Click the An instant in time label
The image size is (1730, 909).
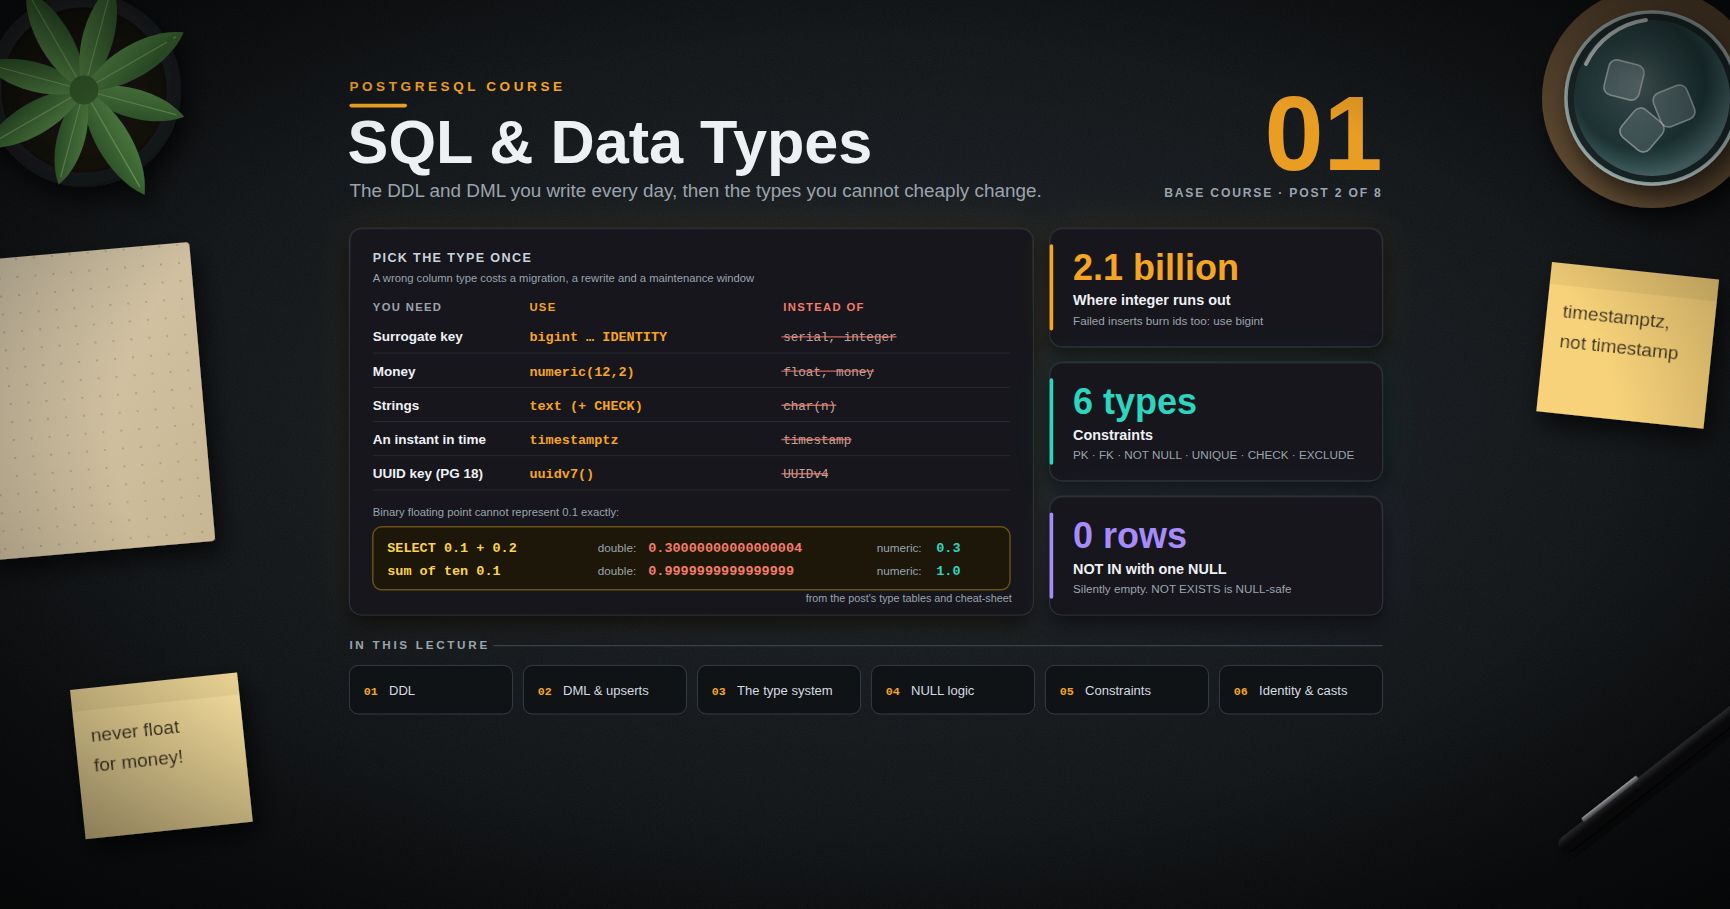click(x=429, y=440)
